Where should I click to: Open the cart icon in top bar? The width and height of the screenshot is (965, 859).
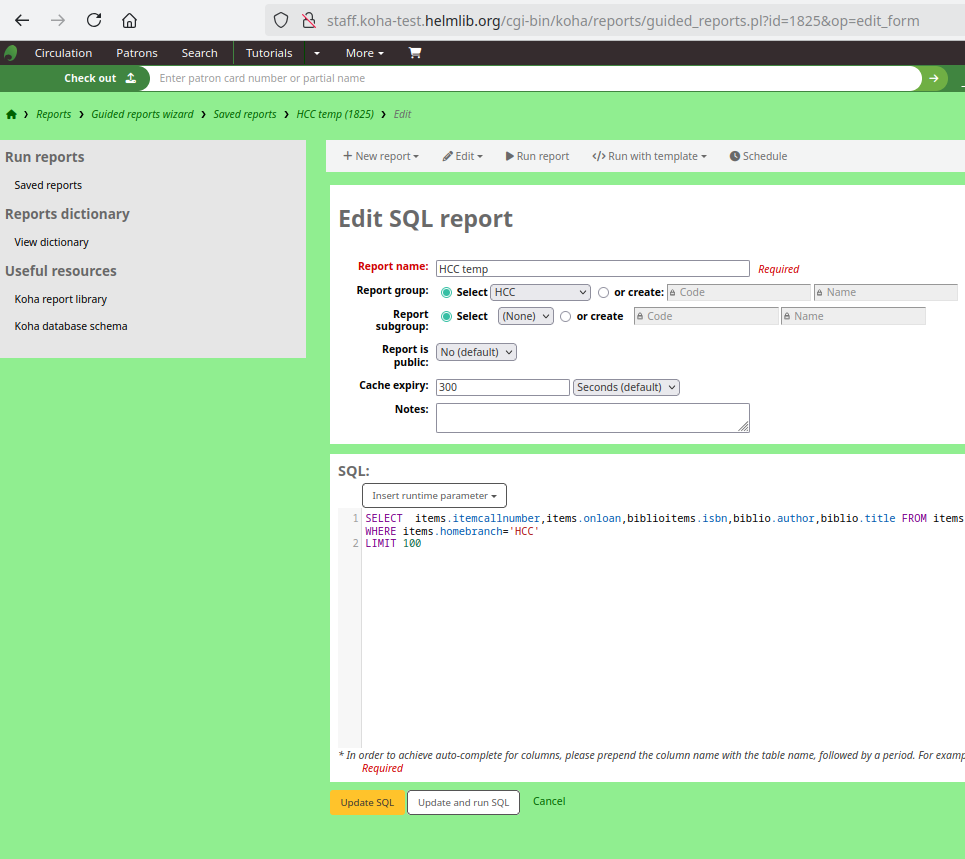[415, 53]
